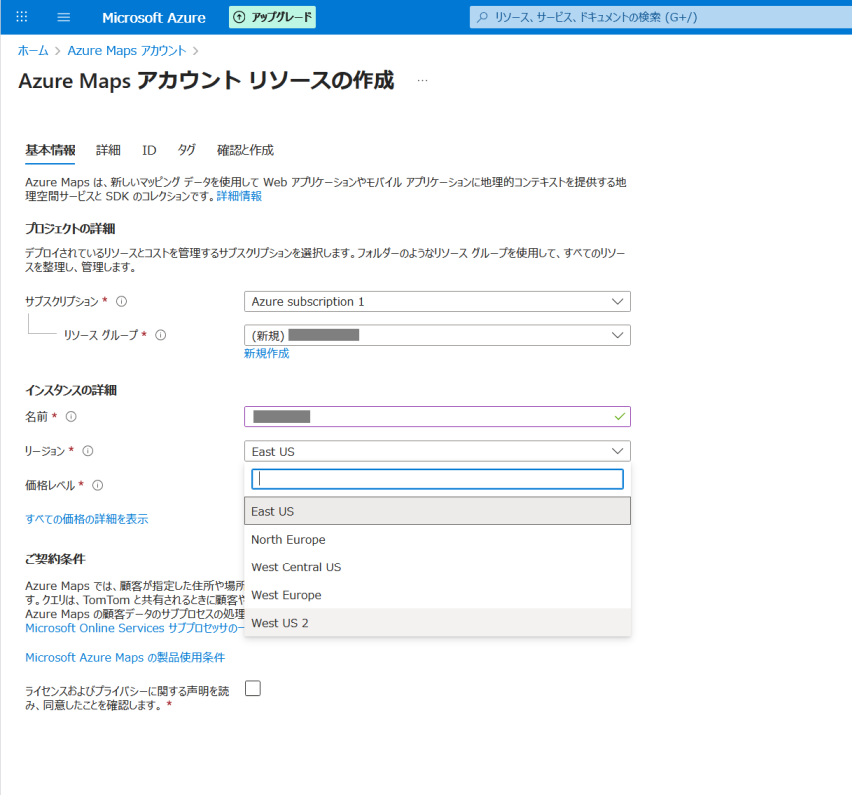Click the アップグレード upgrade button
This screenshot has width=852, height=795.
272,17
